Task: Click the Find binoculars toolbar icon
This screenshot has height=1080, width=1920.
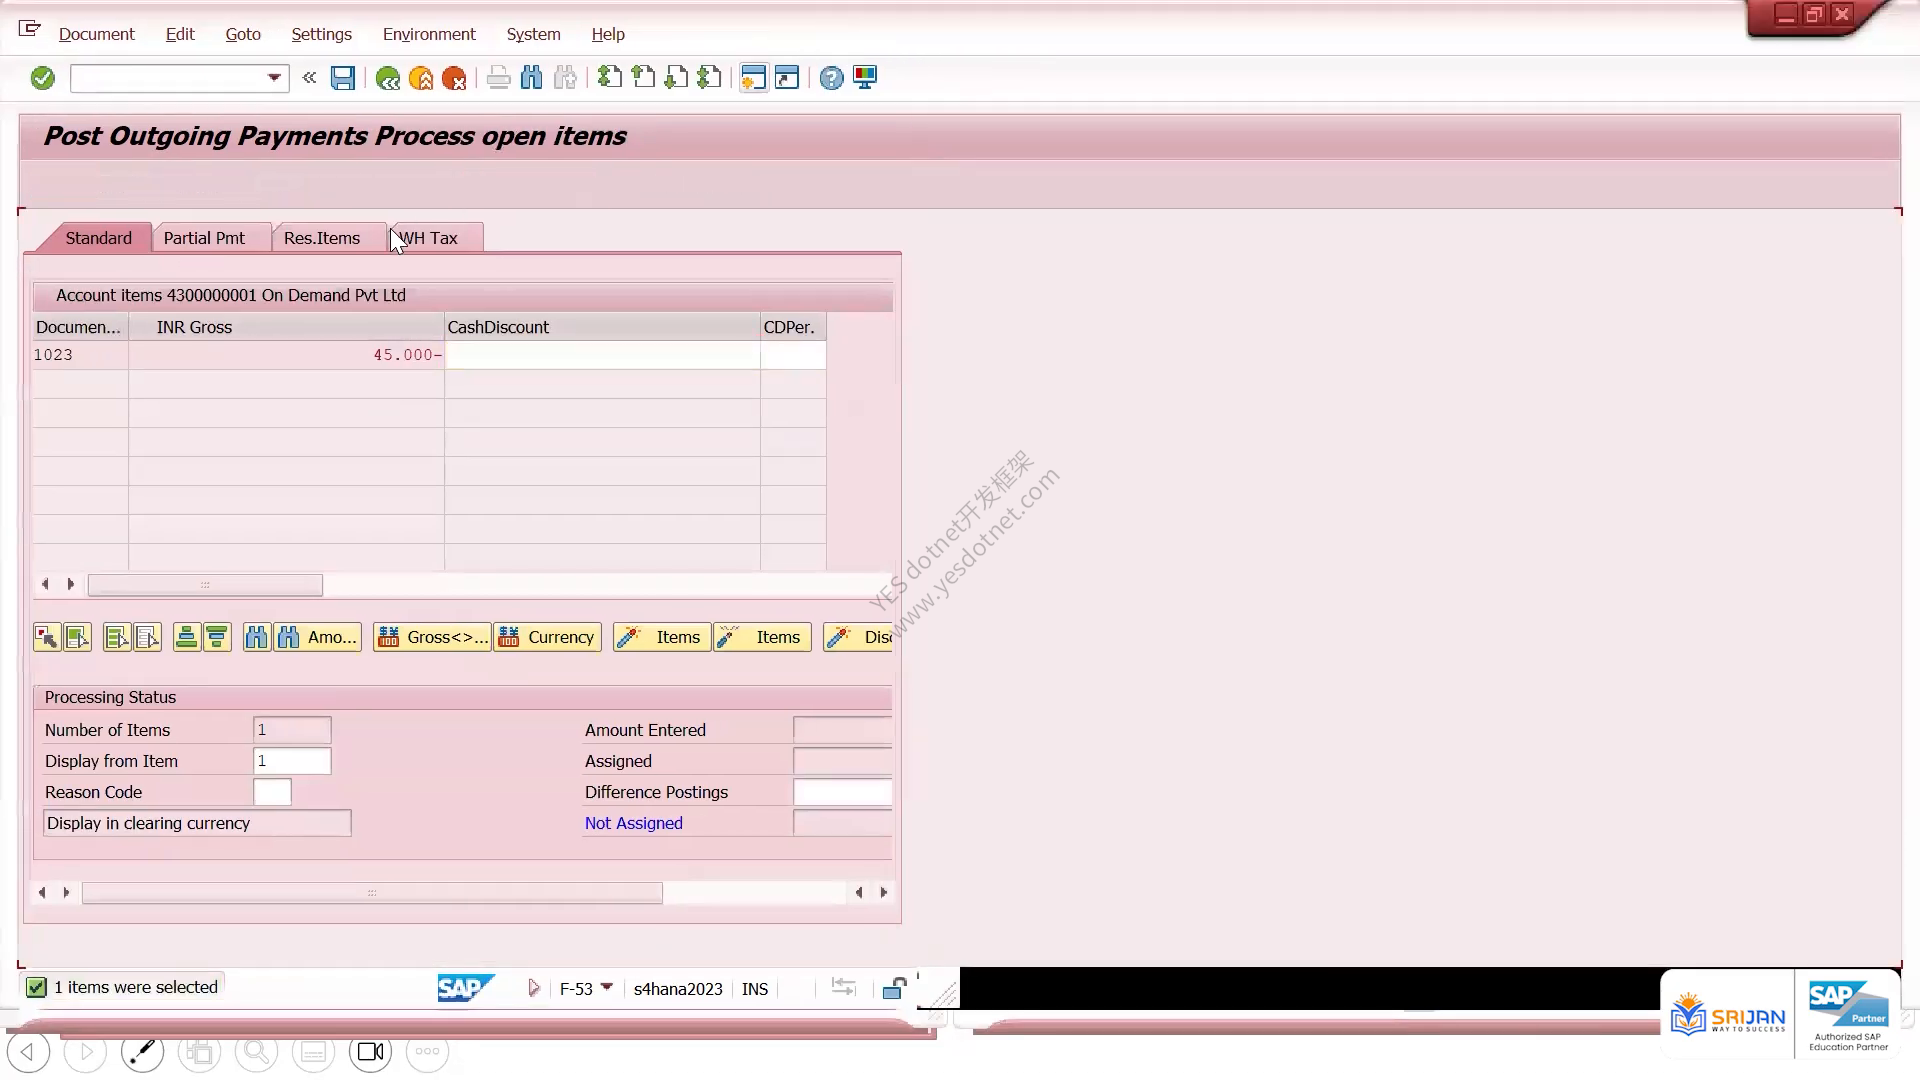Action: (x=532, y=78)
